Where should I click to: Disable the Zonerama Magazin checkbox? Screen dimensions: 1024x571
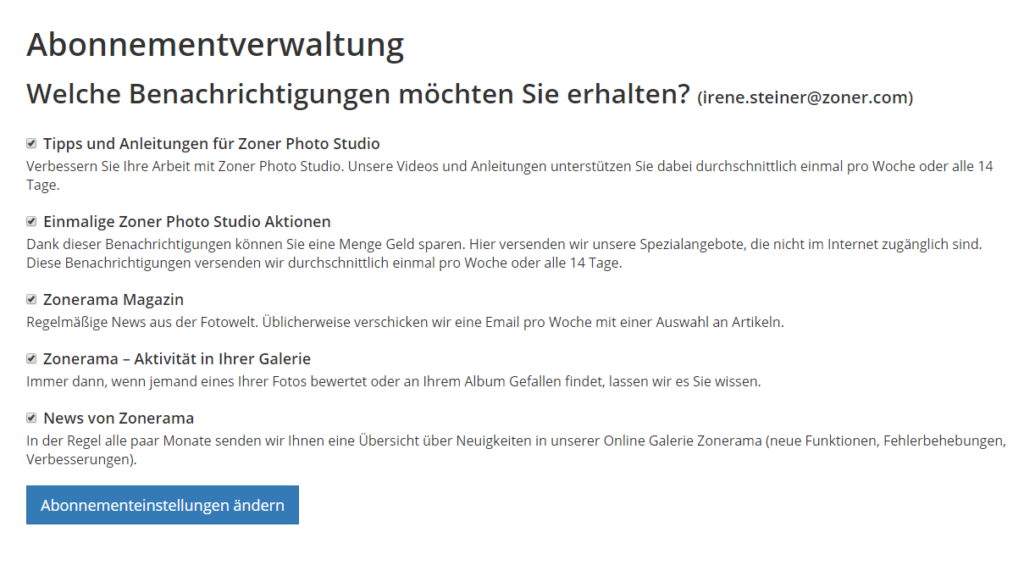[31, 299]
